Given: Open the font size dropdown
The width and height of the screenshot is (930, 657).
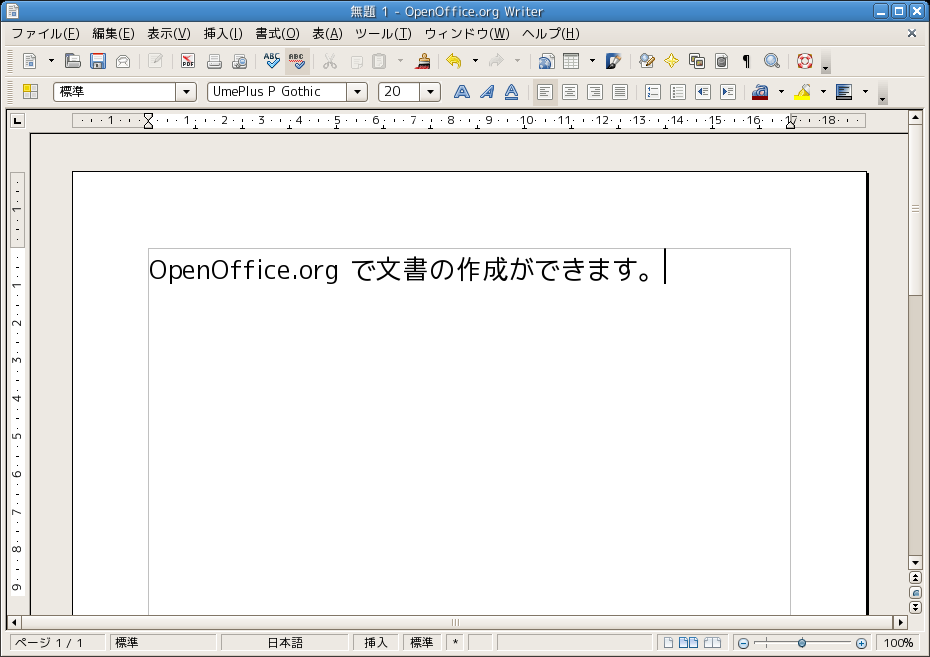Looking at the screenshot, I should coord(430,92).
